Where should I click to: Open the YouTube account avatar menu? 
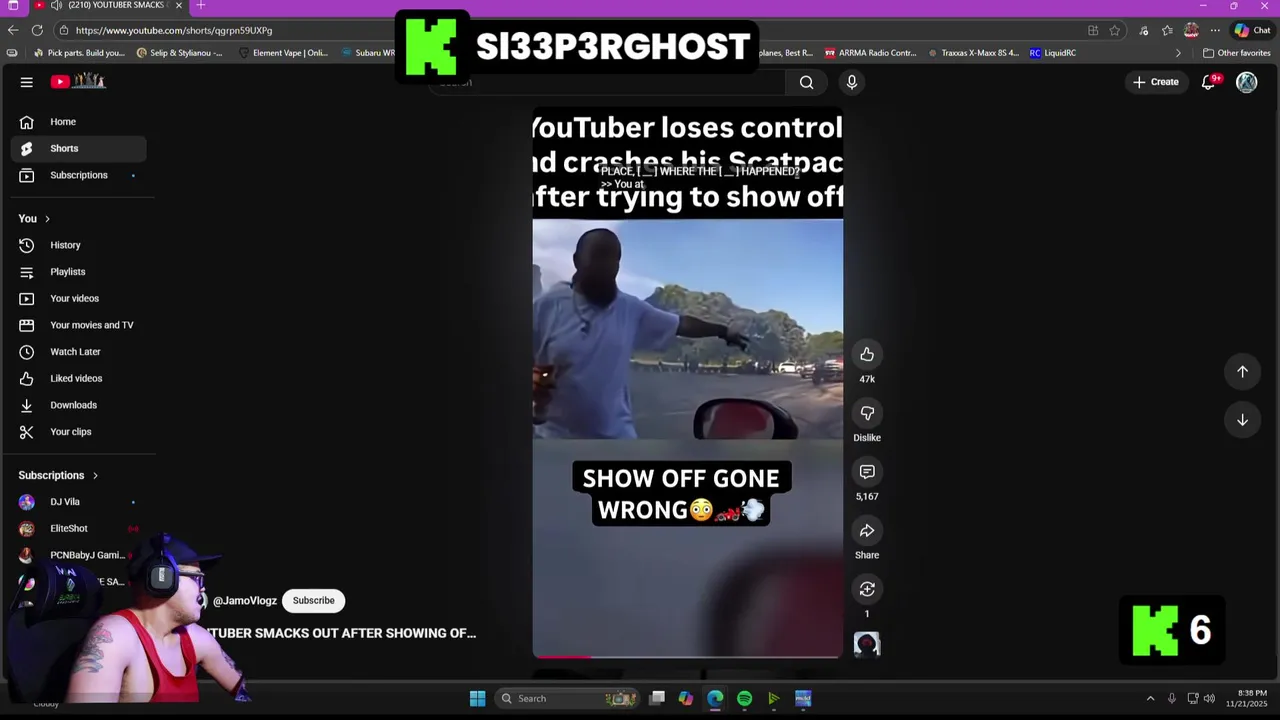[1246, 82]
